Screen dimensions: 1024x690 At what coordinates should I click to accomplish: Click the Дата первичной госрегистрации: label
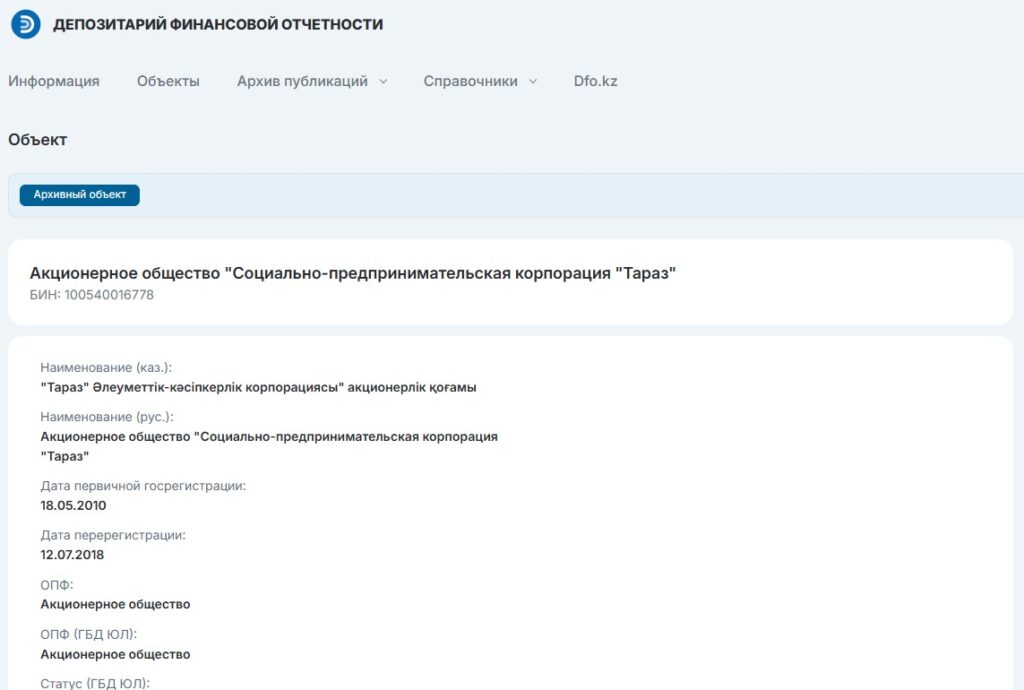pos(143,486)
